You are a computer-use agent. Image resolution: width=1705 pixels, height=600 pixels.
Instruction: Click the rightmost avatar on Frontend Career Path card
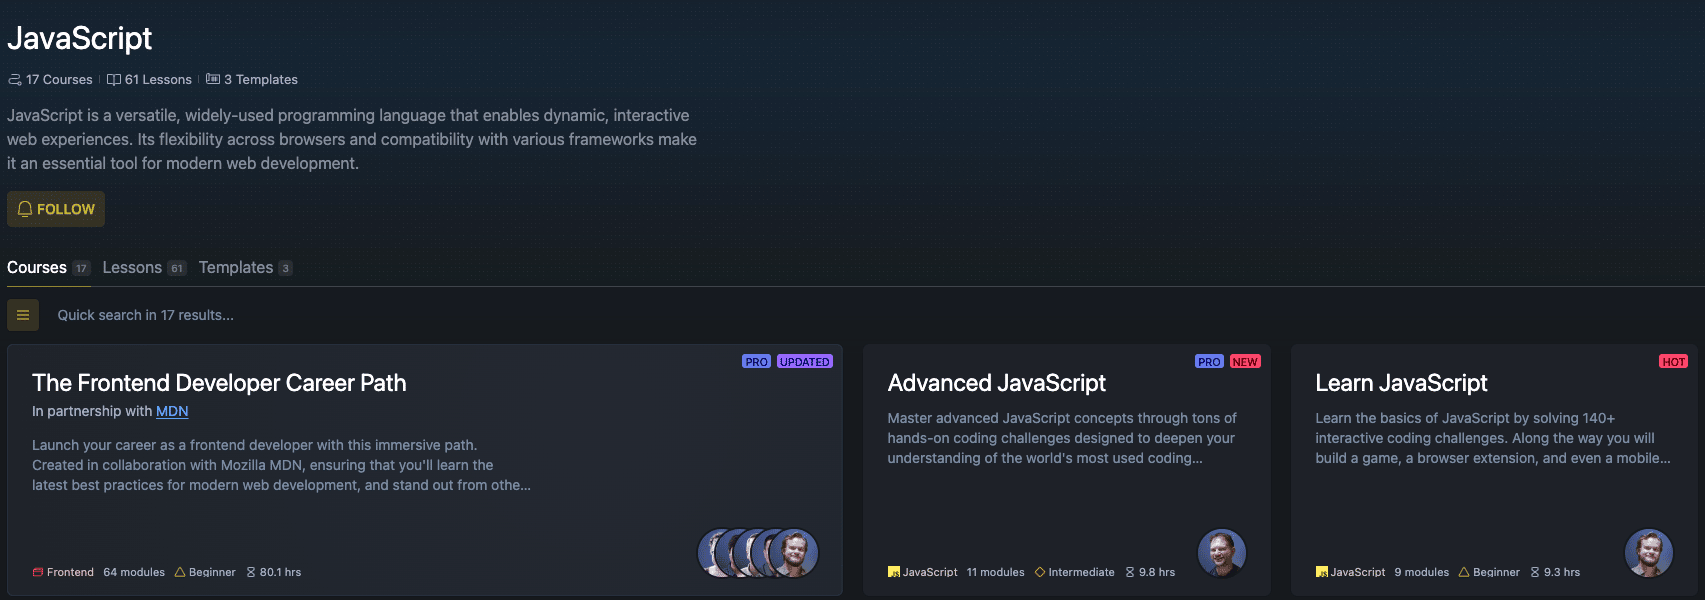[x=794, y=553]
